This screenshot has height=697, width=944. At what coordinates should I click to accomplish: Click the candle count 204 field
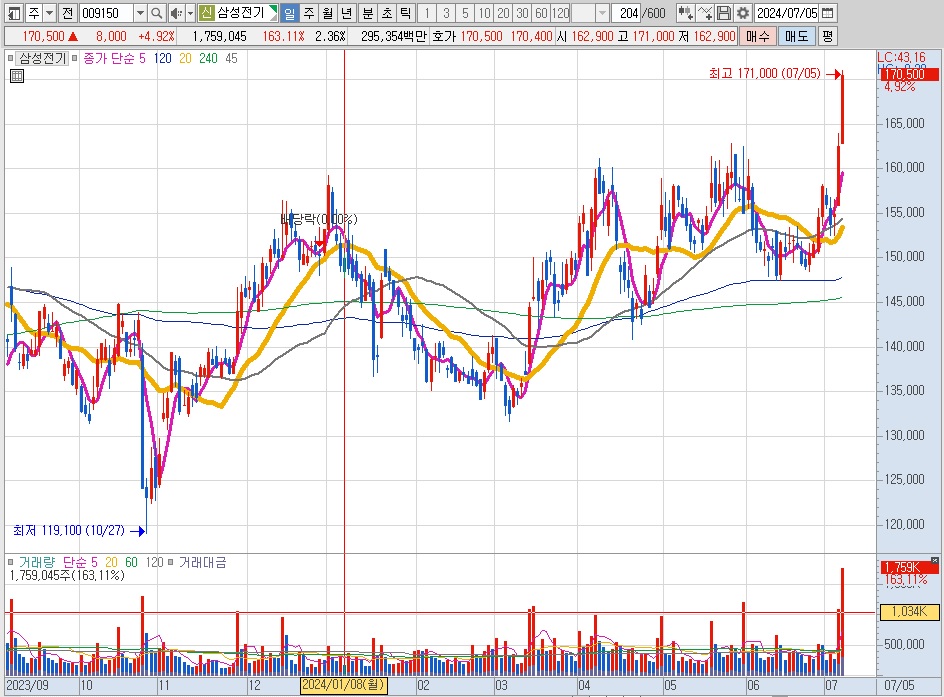click(x=626, y=13)
